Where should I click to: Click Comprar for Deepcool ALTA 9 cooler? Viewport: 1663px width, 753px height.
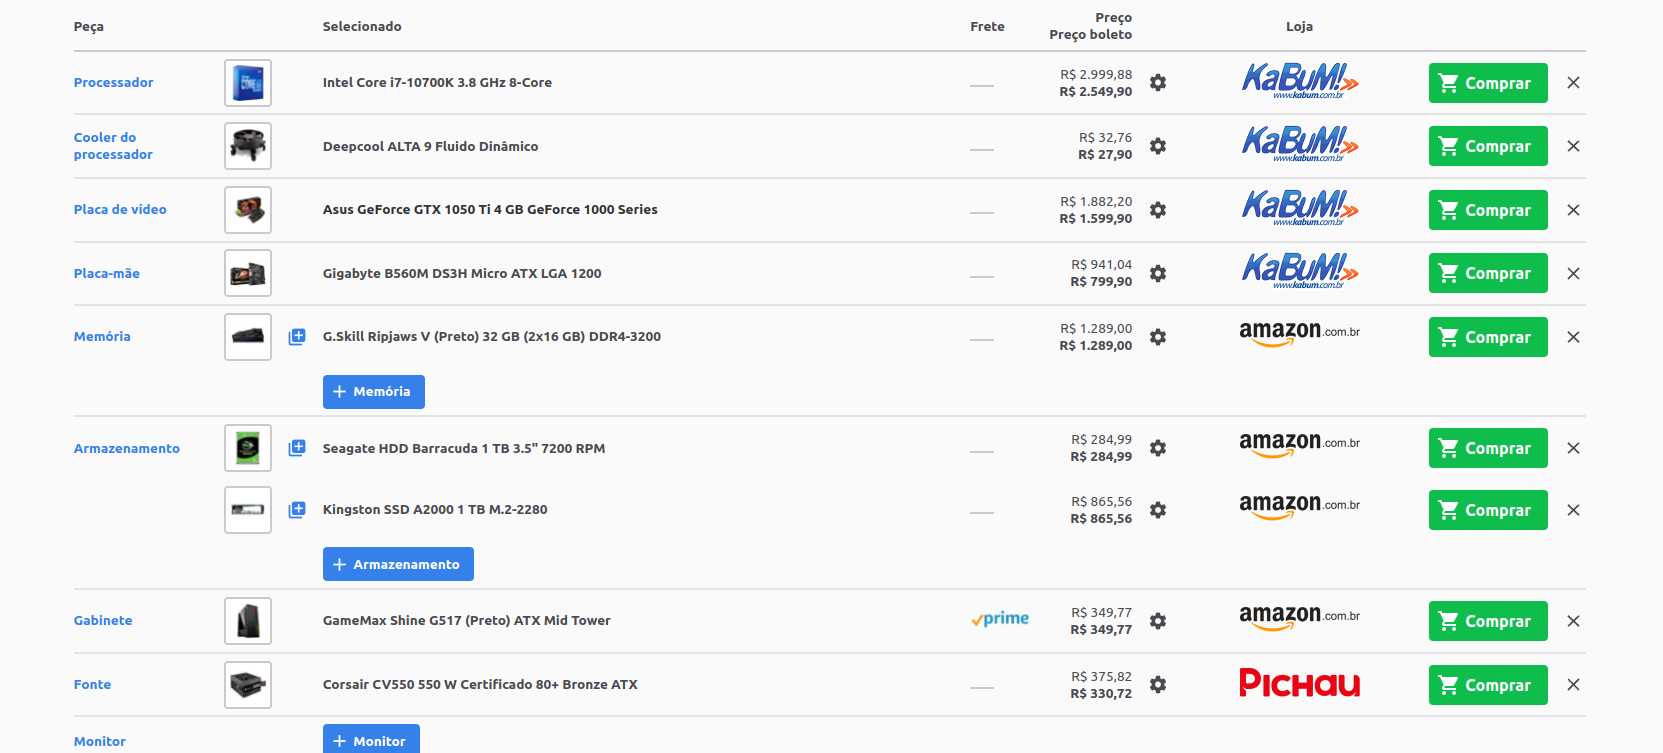[1488, 146]
